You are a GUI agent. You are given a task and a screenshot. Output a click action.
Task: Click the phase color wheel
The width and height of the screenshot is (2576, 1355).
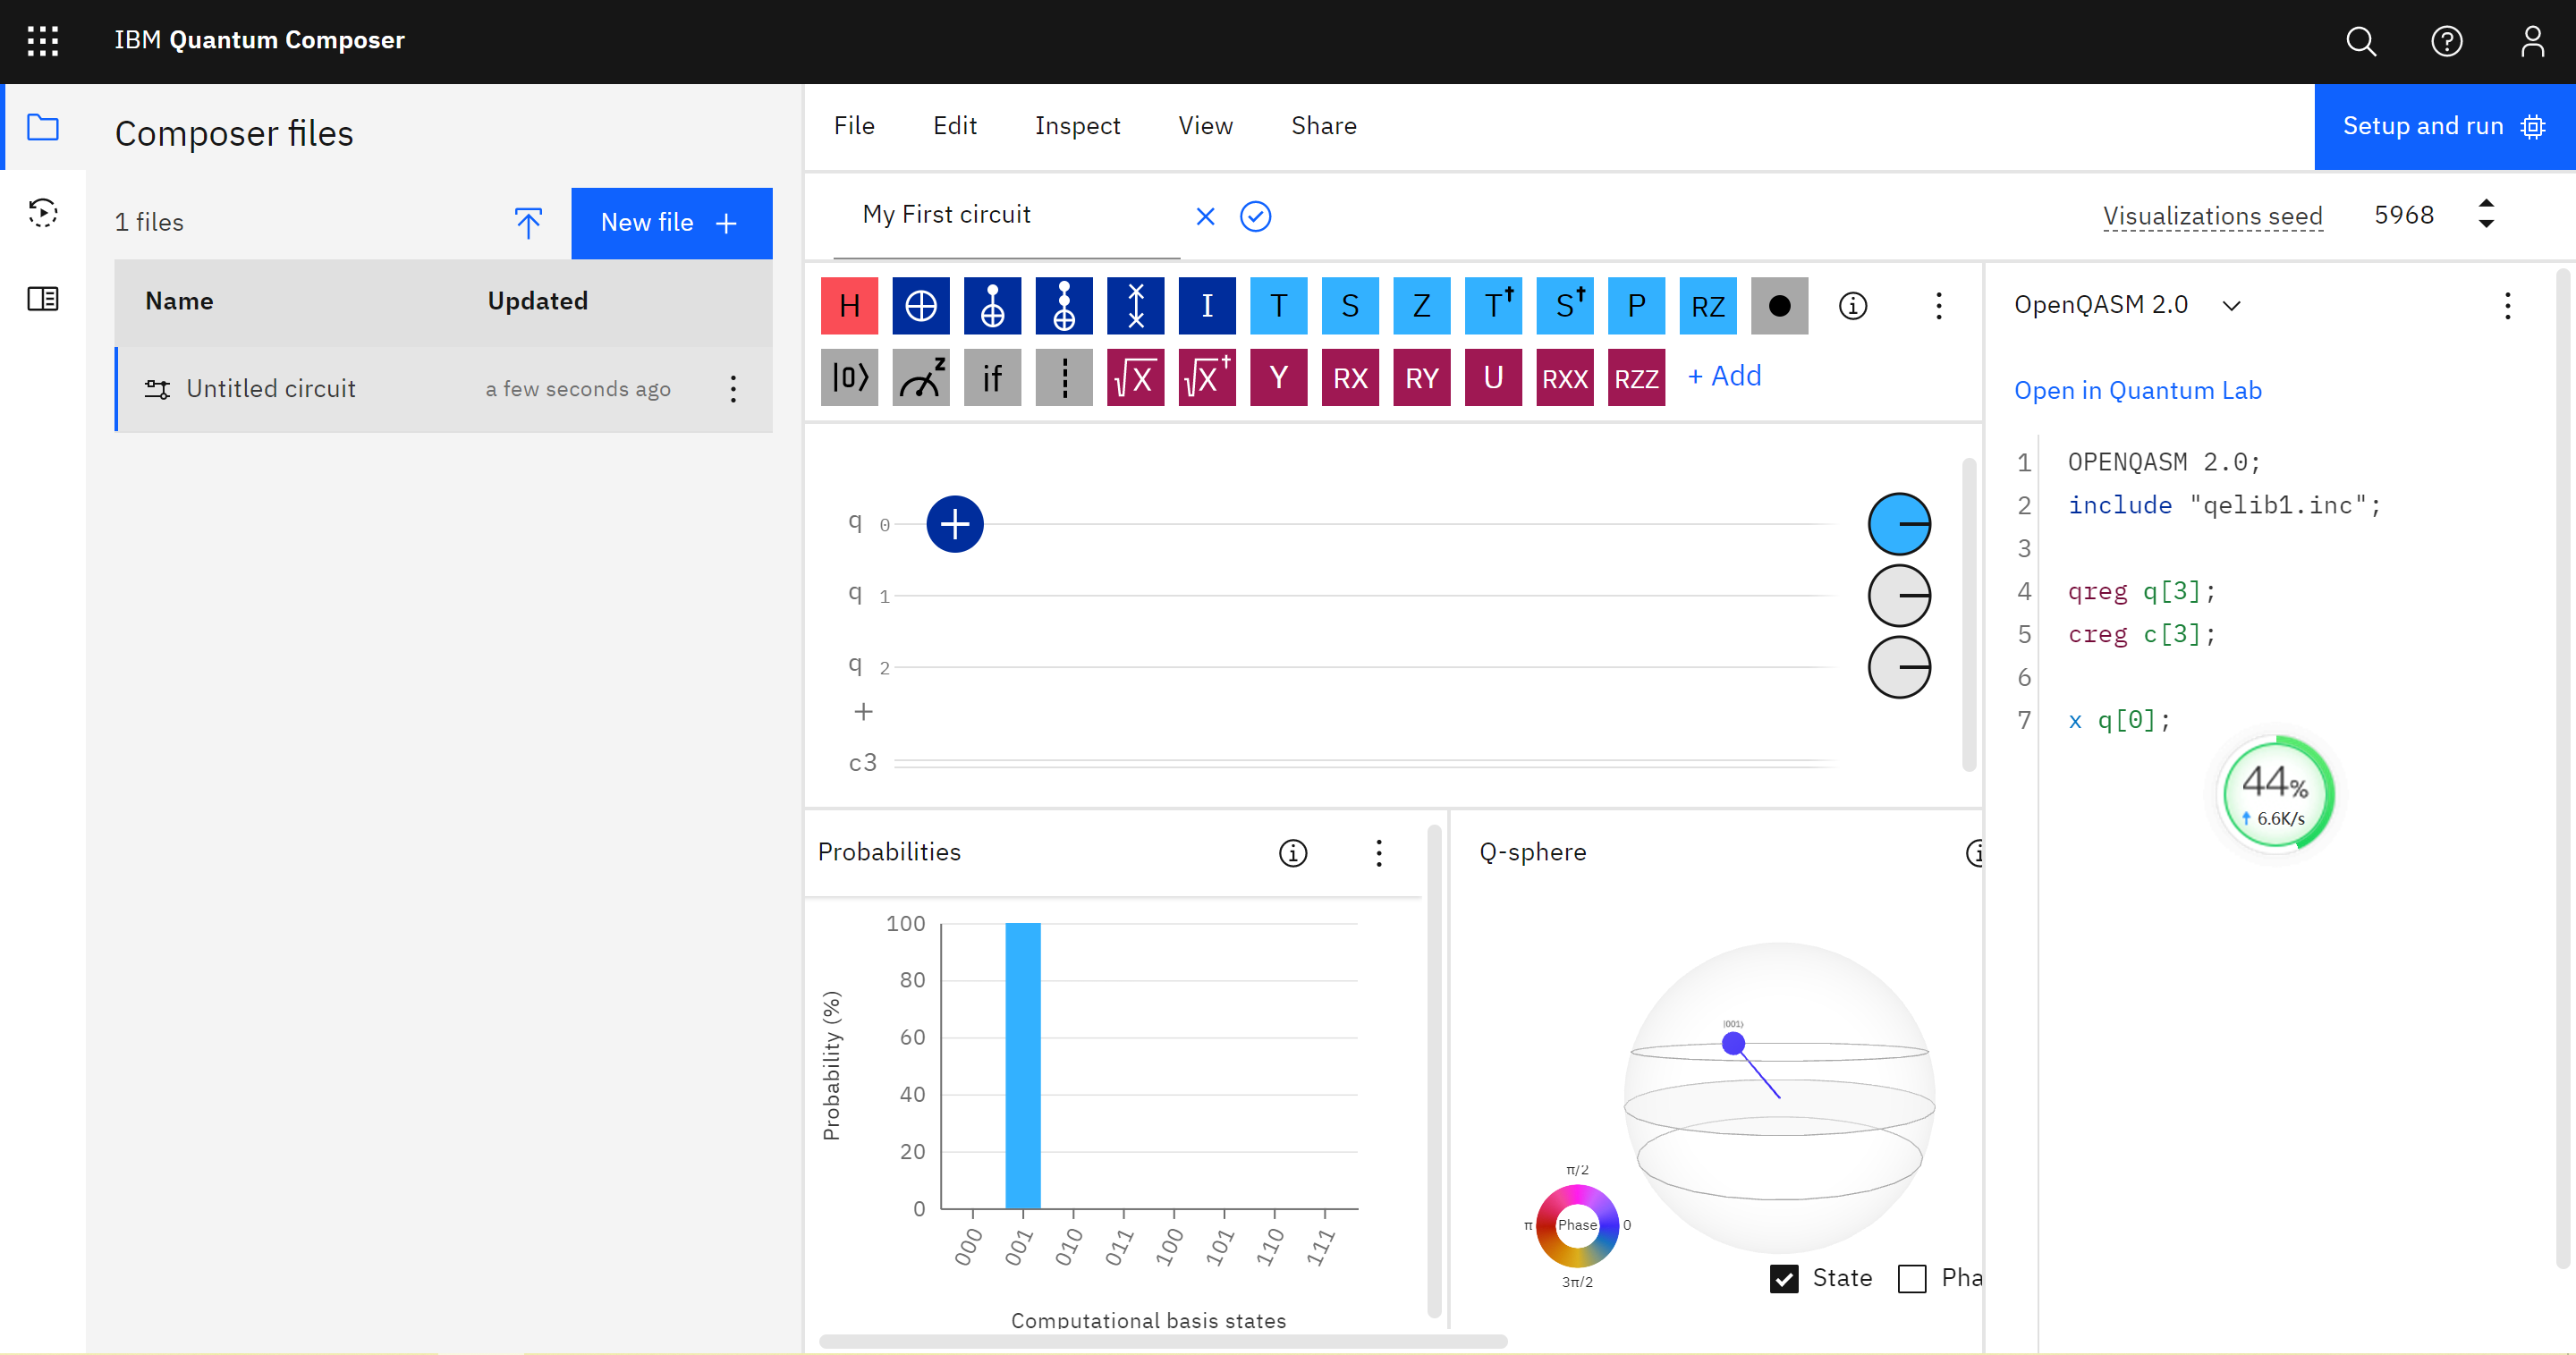tap(1578, 1225)
